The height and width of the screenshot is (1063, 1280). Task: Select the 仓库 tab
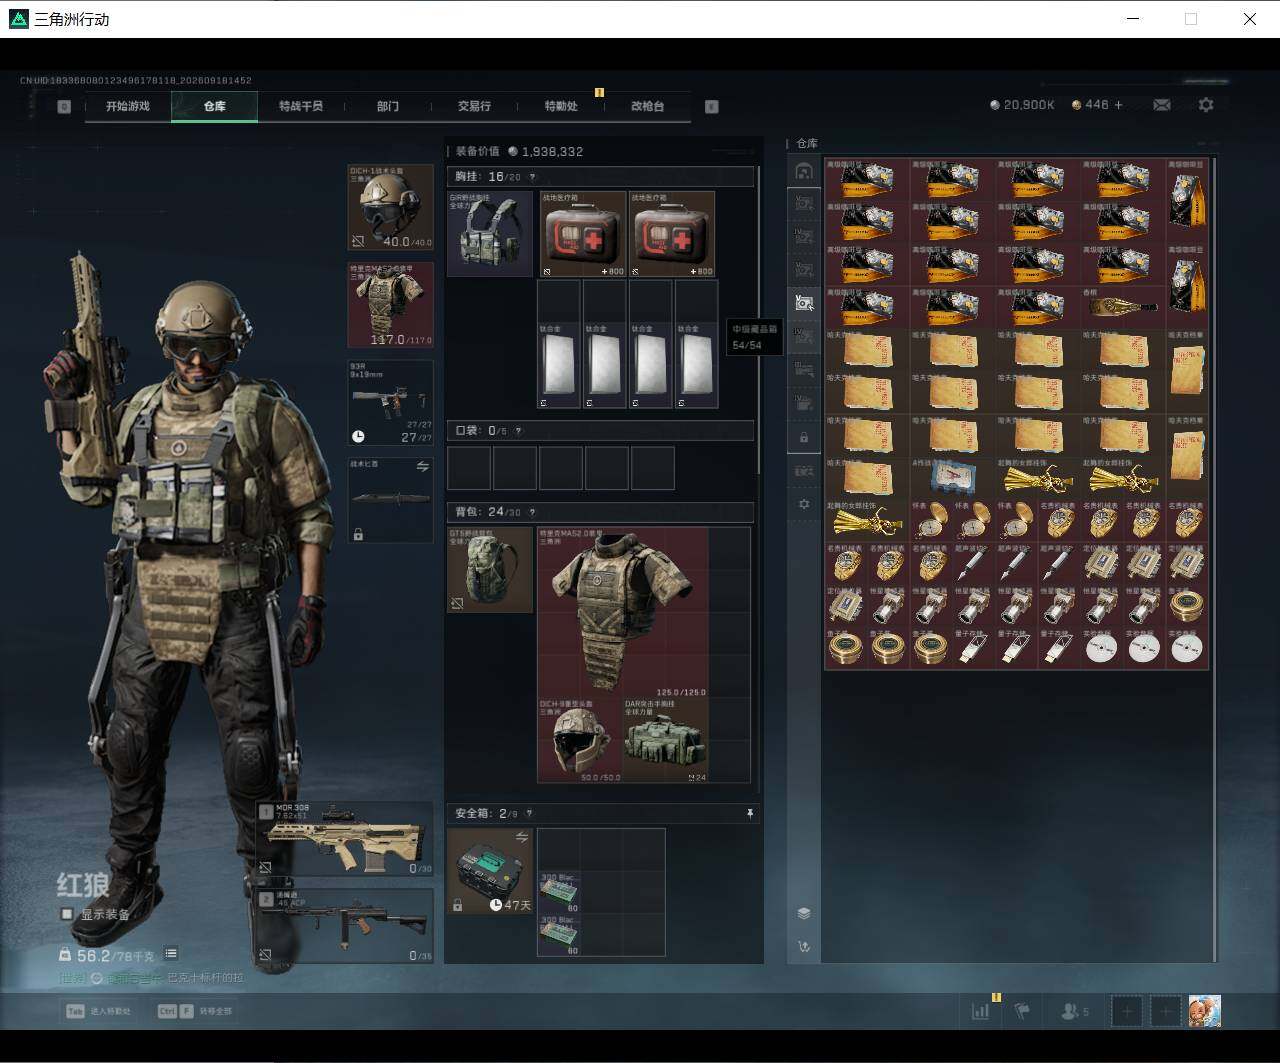[x=215, y=106]
